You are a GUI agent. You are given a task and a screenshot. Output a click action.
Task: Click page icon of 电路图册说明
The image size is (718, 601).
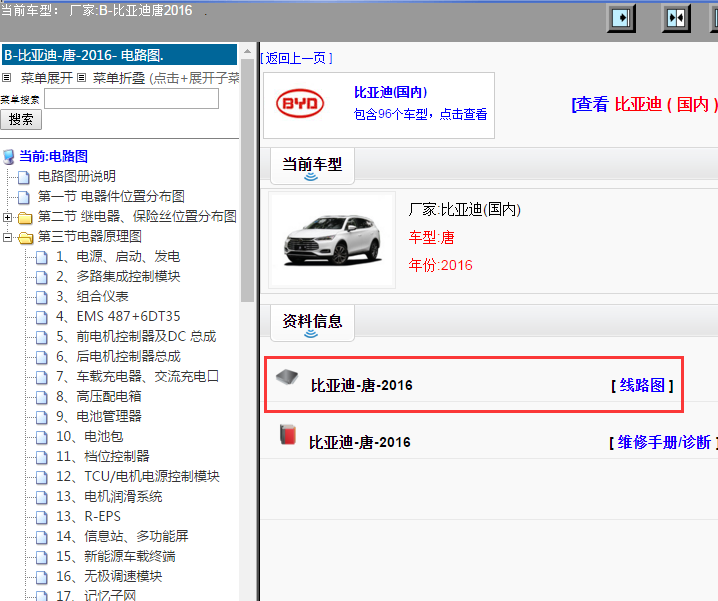[x=24, y=177]
